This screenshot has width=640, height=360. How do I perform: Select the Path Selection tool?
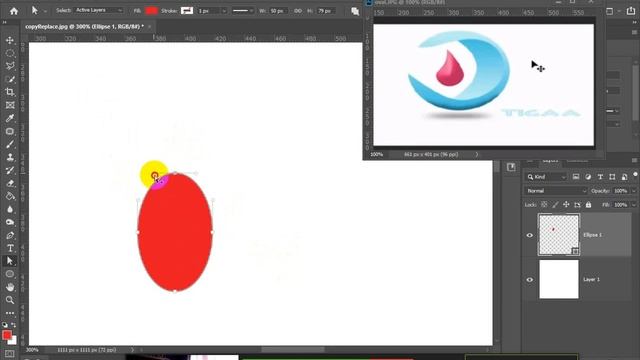coord(10,261)
